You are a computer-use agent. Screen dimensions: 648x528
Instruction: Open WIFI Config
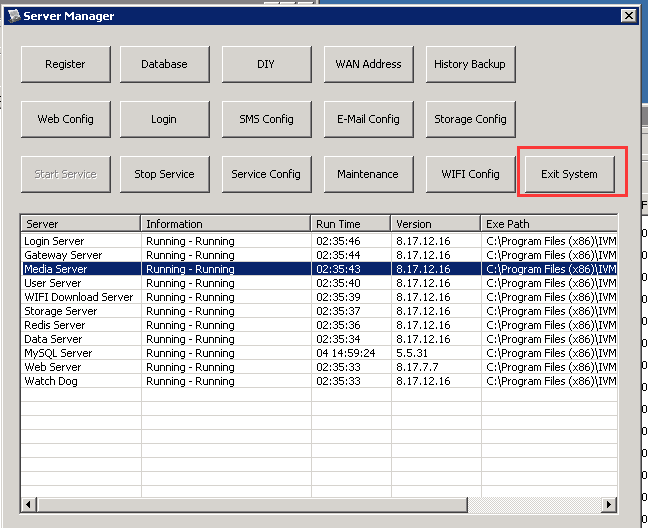[470, 174]
